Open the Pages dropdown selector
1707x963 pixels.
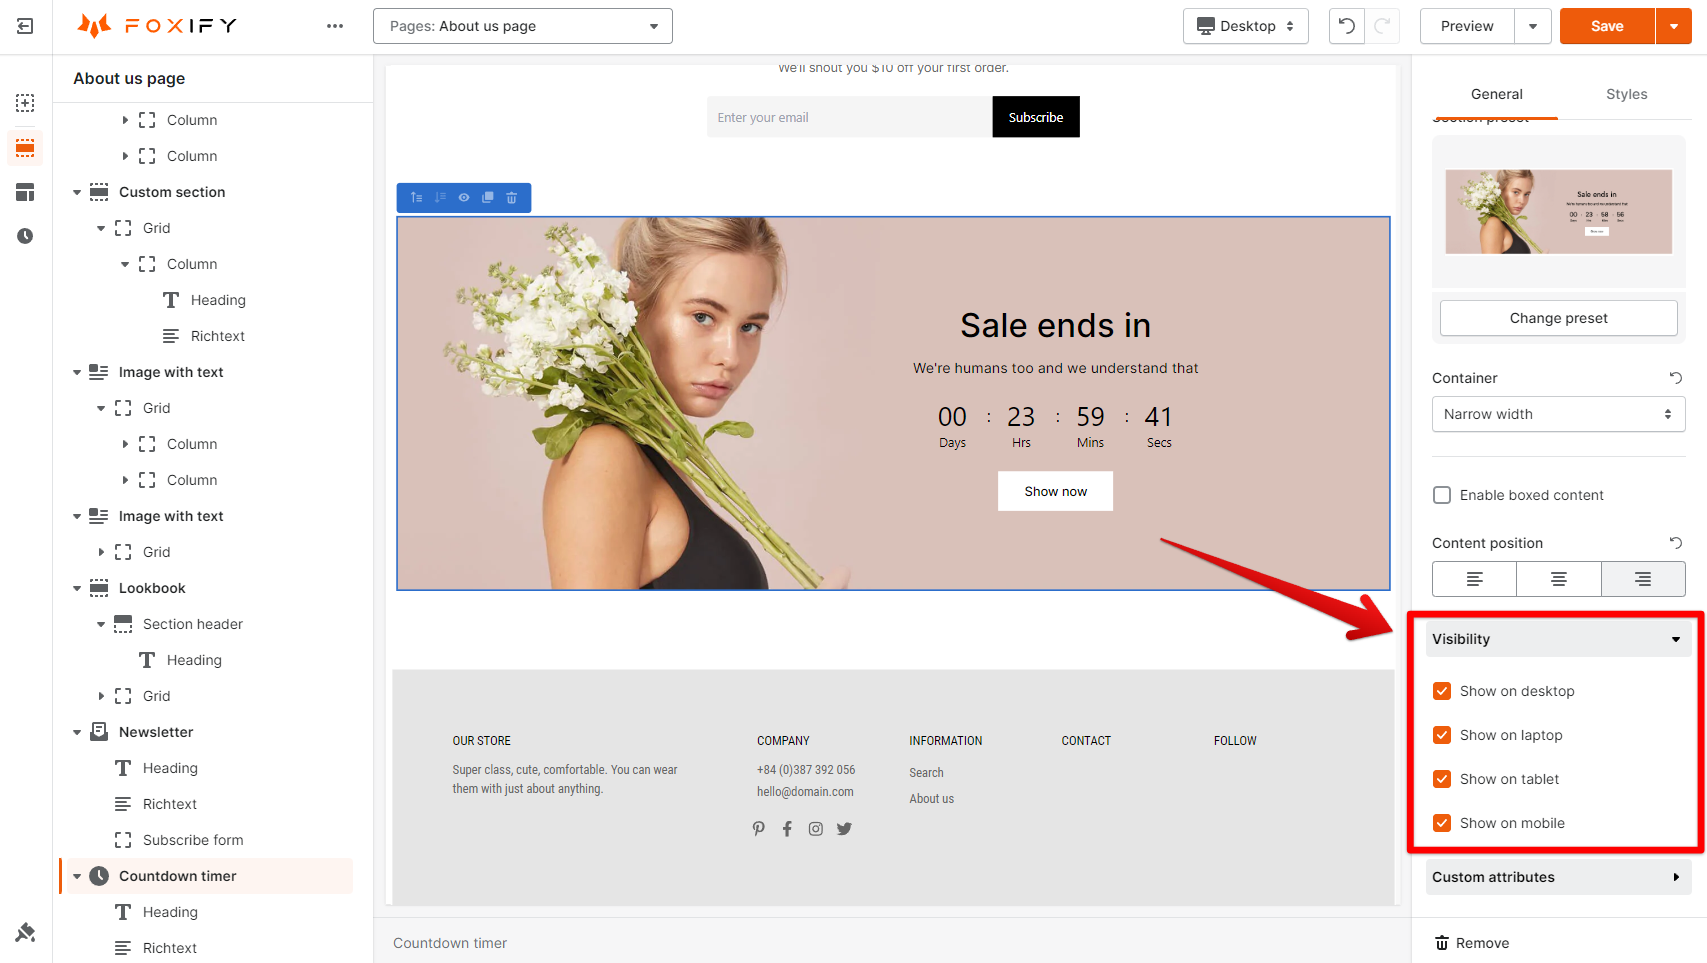pyautogui.click(x=523, y=26)
